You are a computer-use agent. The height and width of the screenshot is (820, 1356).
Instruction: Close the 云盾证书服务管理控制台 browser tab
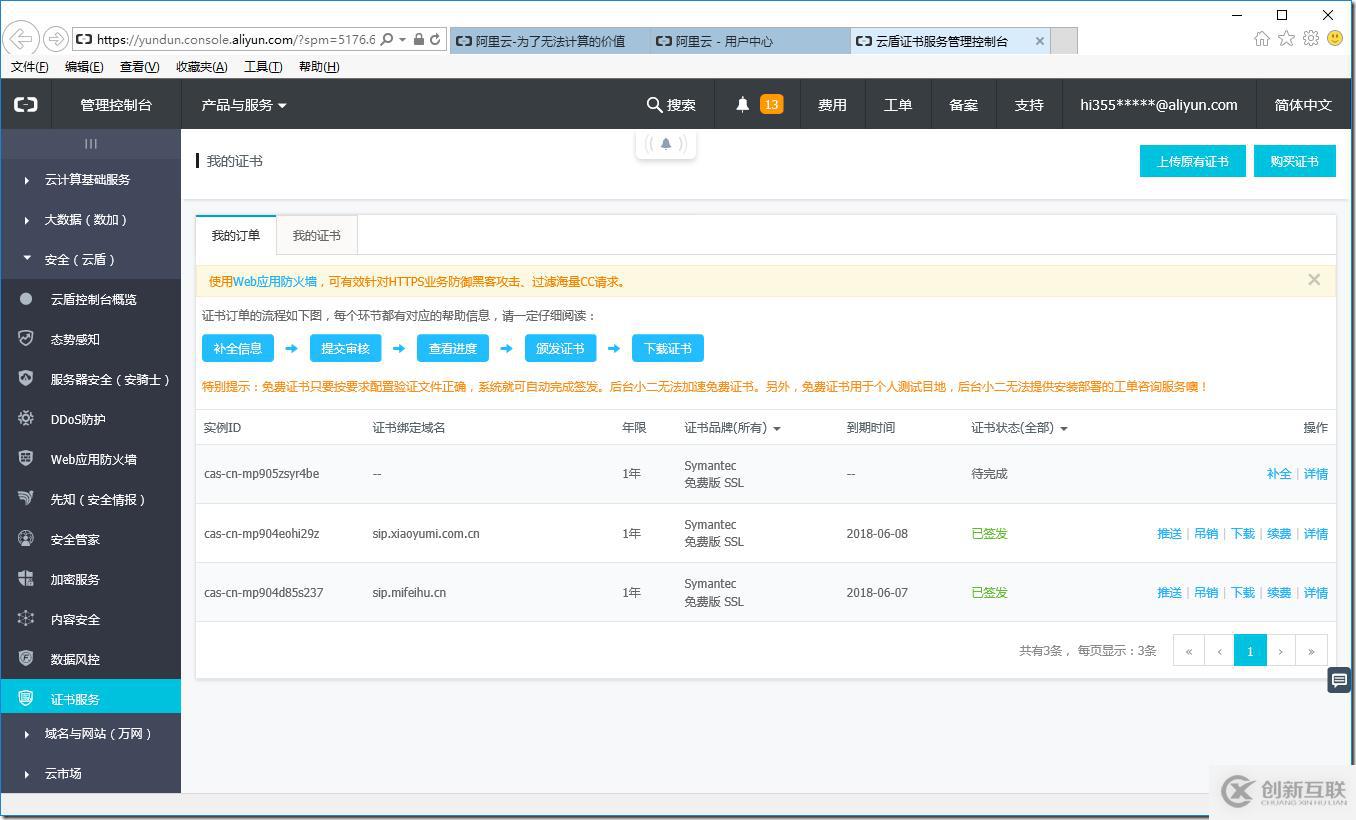1040,41
